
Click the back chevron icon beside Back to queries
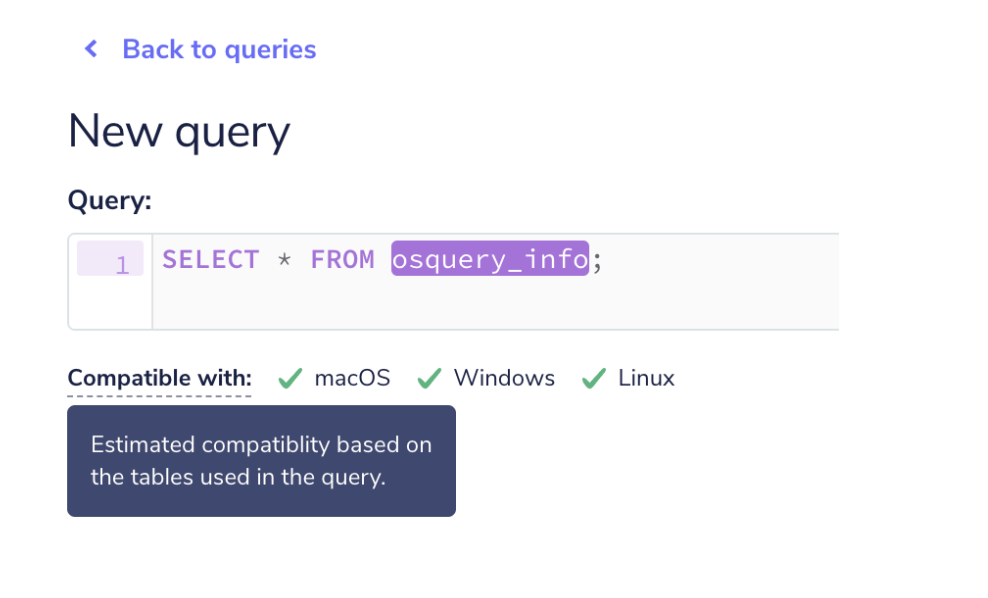tap(91, 48)
